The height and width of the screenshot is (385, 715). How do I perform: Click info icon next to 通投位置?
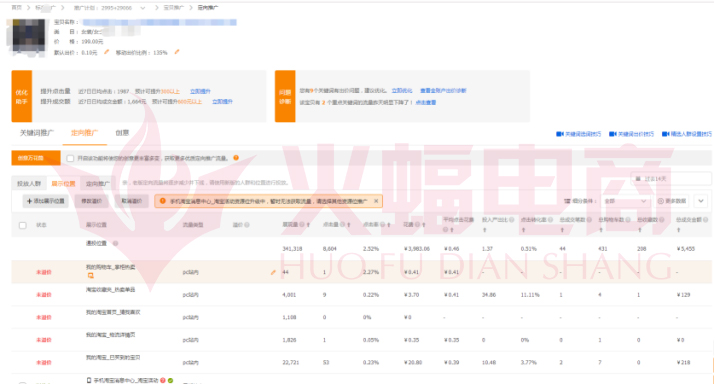click(115, 244)
